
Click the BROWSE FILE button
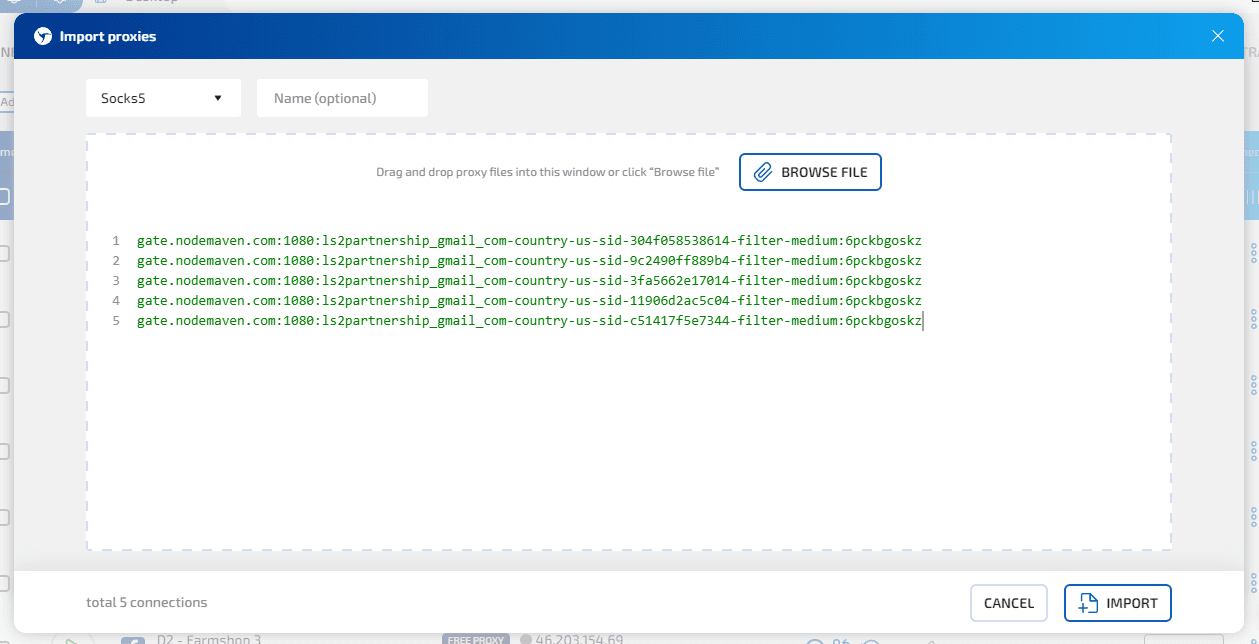tap(810, 172)
